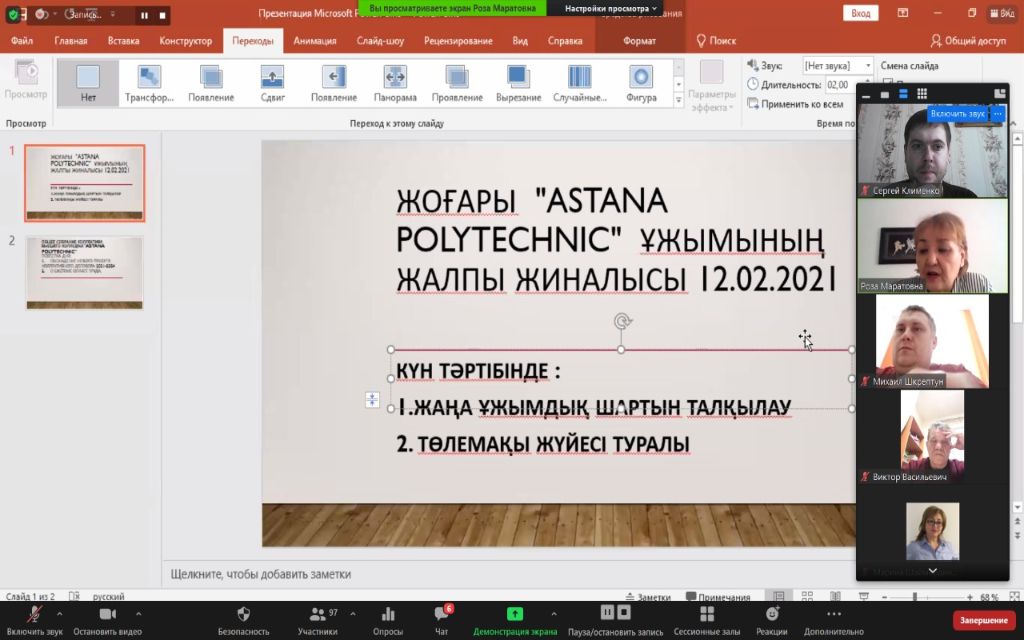The height and width of the screenshot is (640, 1024).
Task: Apply the Трансформация transition
Action: (x=149, y=83)
